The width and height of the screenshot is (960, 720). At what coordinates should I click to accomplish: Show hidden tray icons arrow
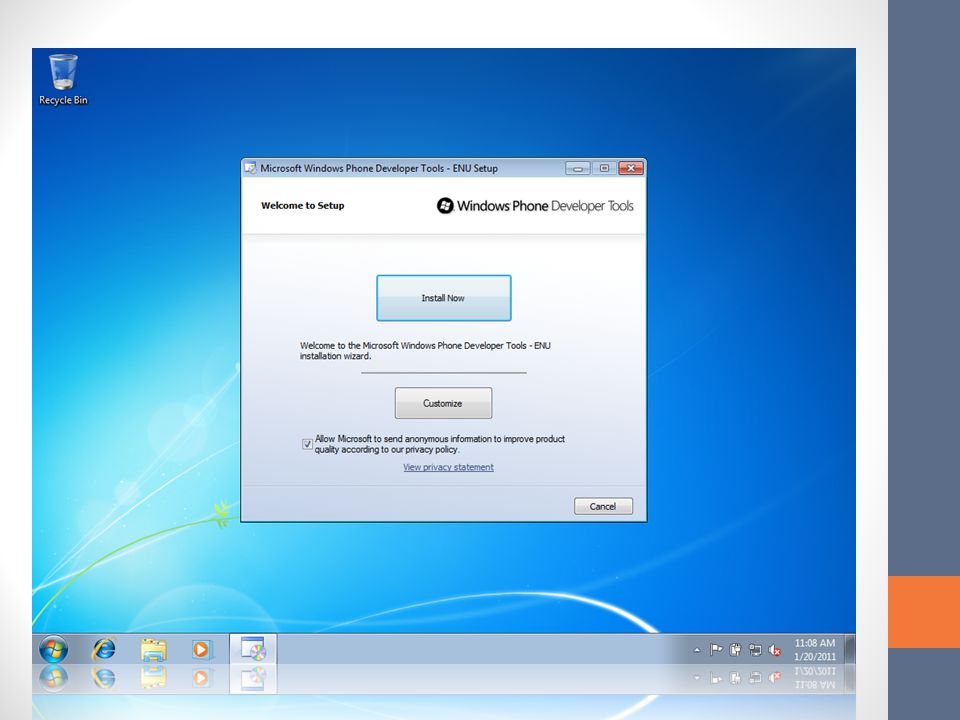point(697,650)
